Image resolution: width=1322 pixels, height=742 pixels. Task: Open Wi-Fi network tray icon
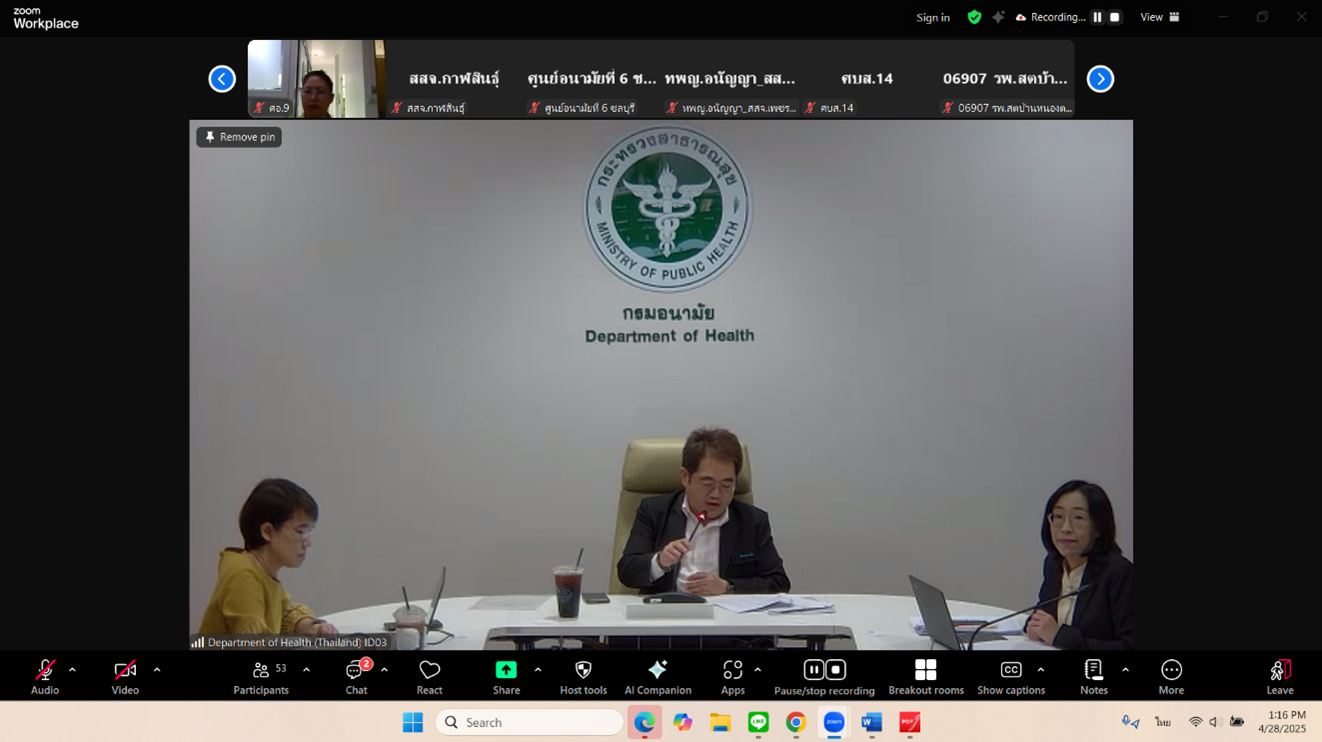[x=1195, y=722]
